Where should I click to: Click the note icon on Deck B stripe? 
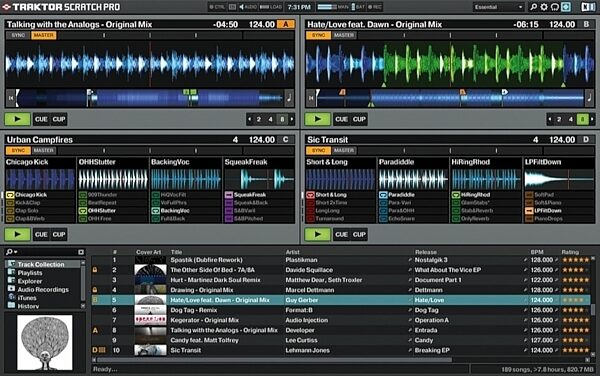tap(589, 98)
